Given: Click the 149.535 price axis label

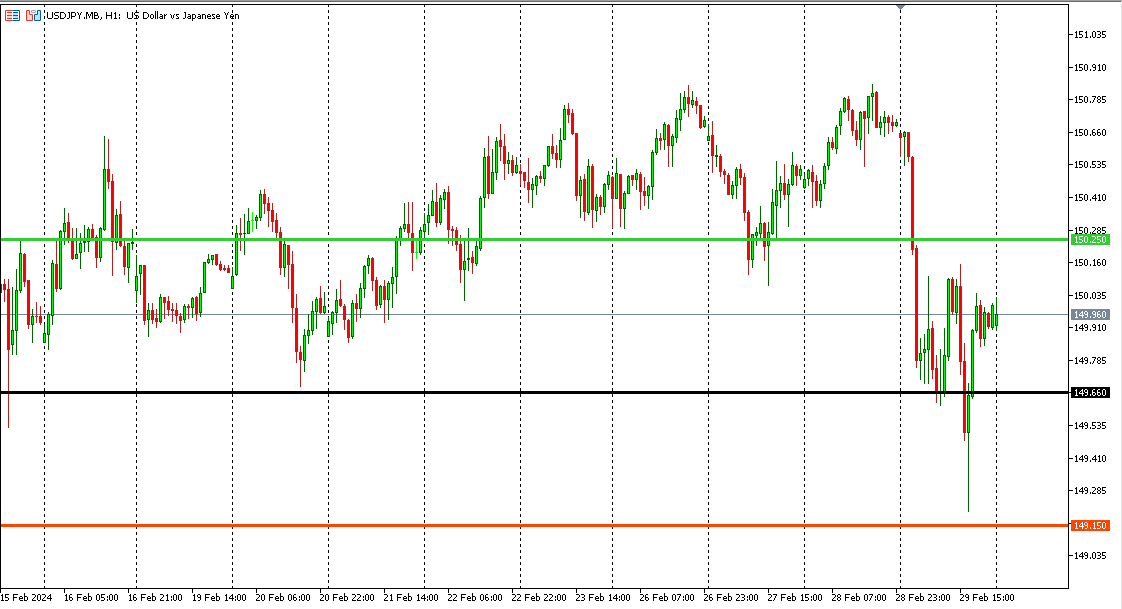Looking at the screenshot, I should [x=1091, y=426].
